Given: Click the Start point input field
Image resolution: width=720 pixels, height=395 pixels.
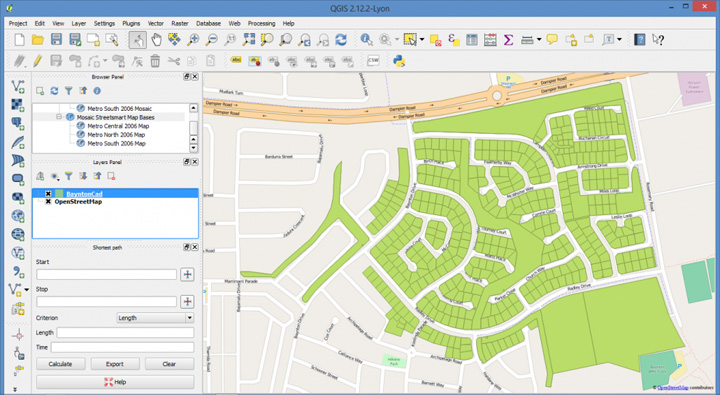Looking at the screenshot, I should pos(107,275).
